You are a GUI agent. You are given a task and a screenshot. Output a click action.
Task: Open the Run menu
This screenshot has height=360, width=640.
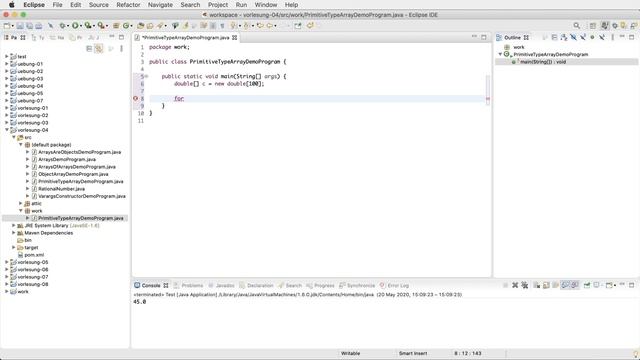(241, 5)
